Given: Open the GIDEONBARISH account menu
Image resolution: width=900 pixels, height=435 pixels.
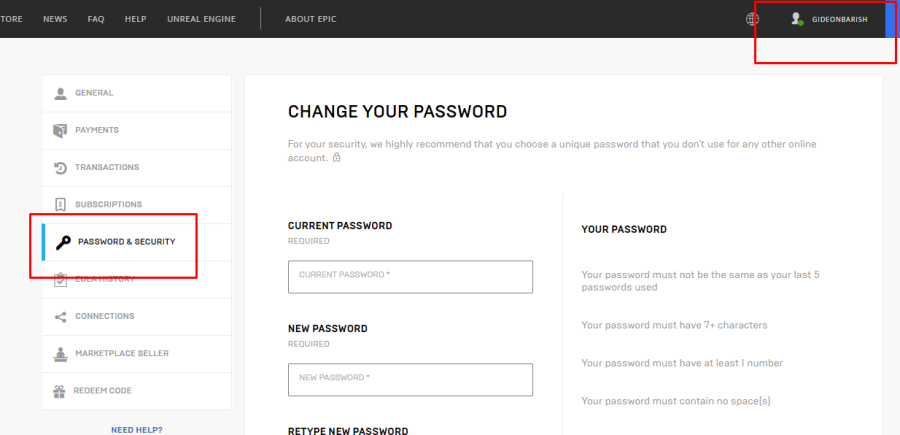Looking at the screenshot, I should click(839, 19).
